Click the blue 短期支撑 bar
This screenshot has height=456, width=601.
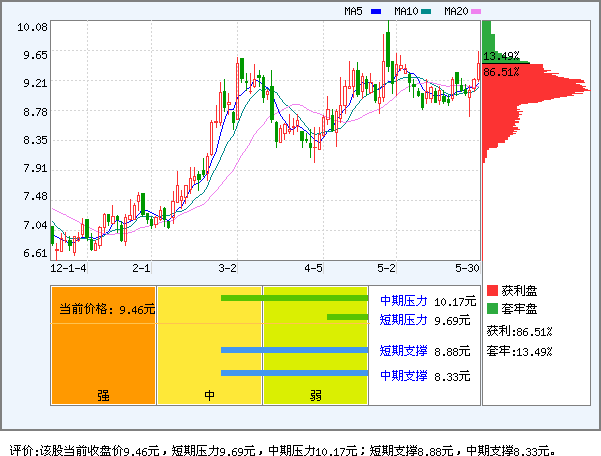coord(294,350)
